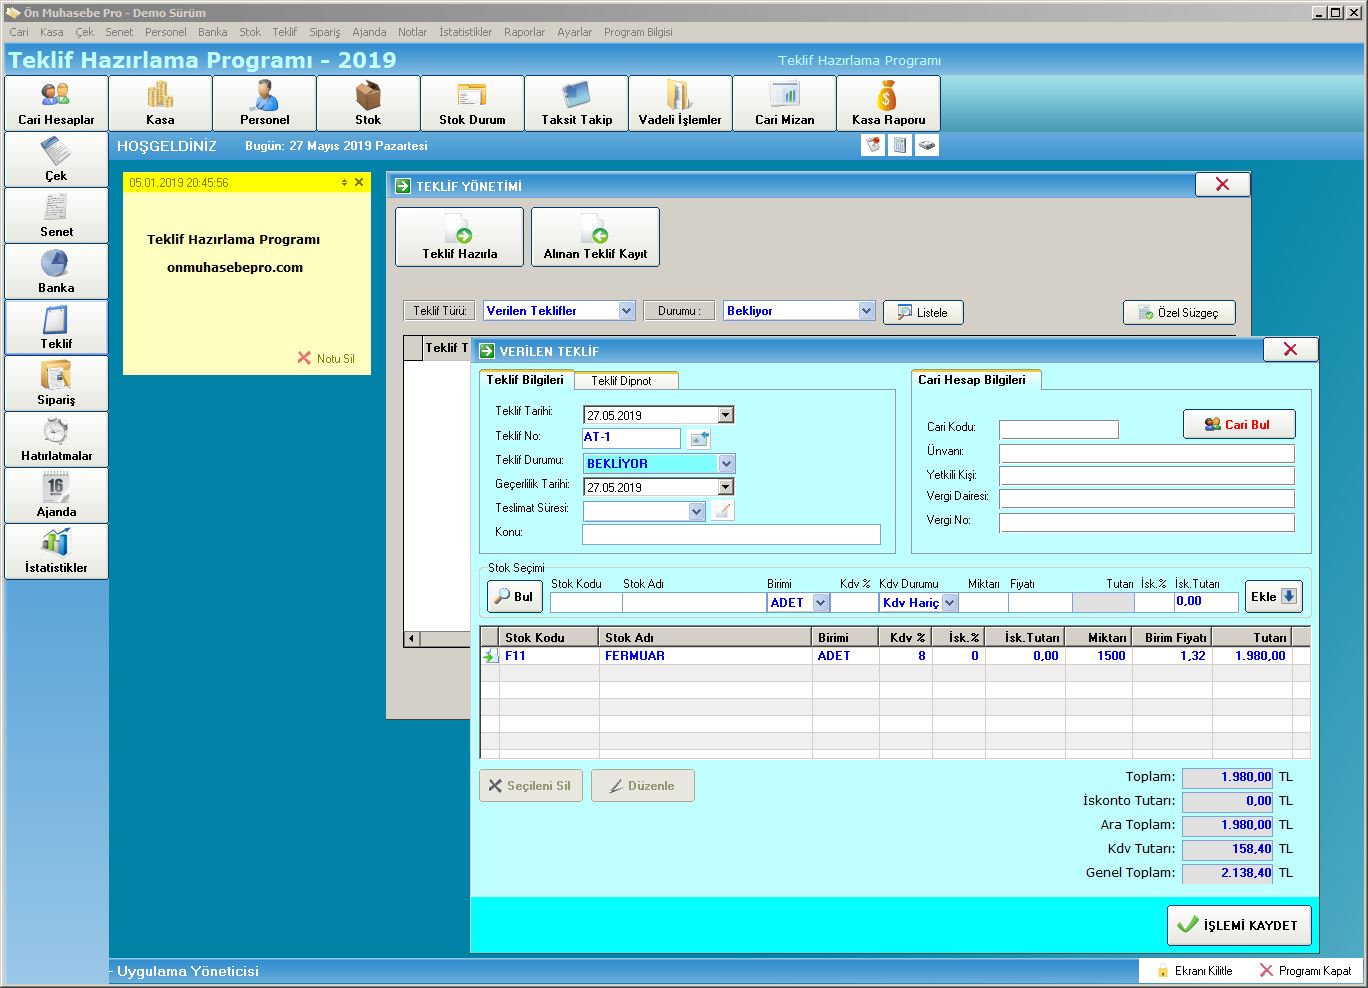Open the Raporlar menu

(x=524, y=32)
